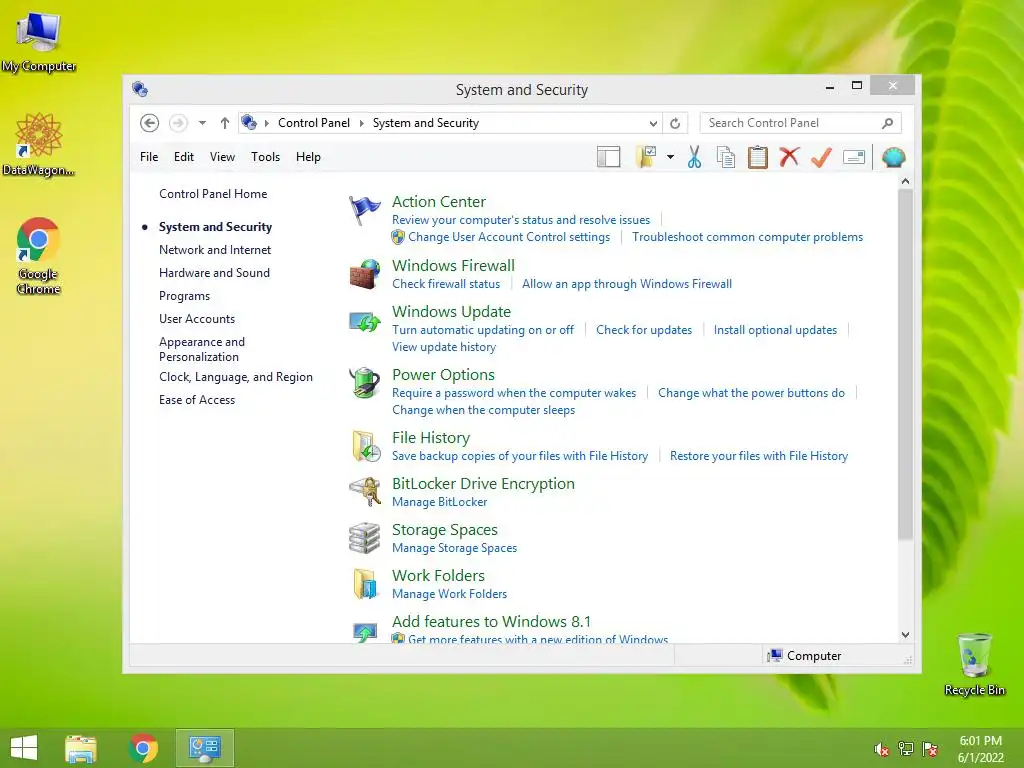Click View update history link
The width and height of the screenshot is (1024, 768).
pyautogui.click(x=444, y=347)
